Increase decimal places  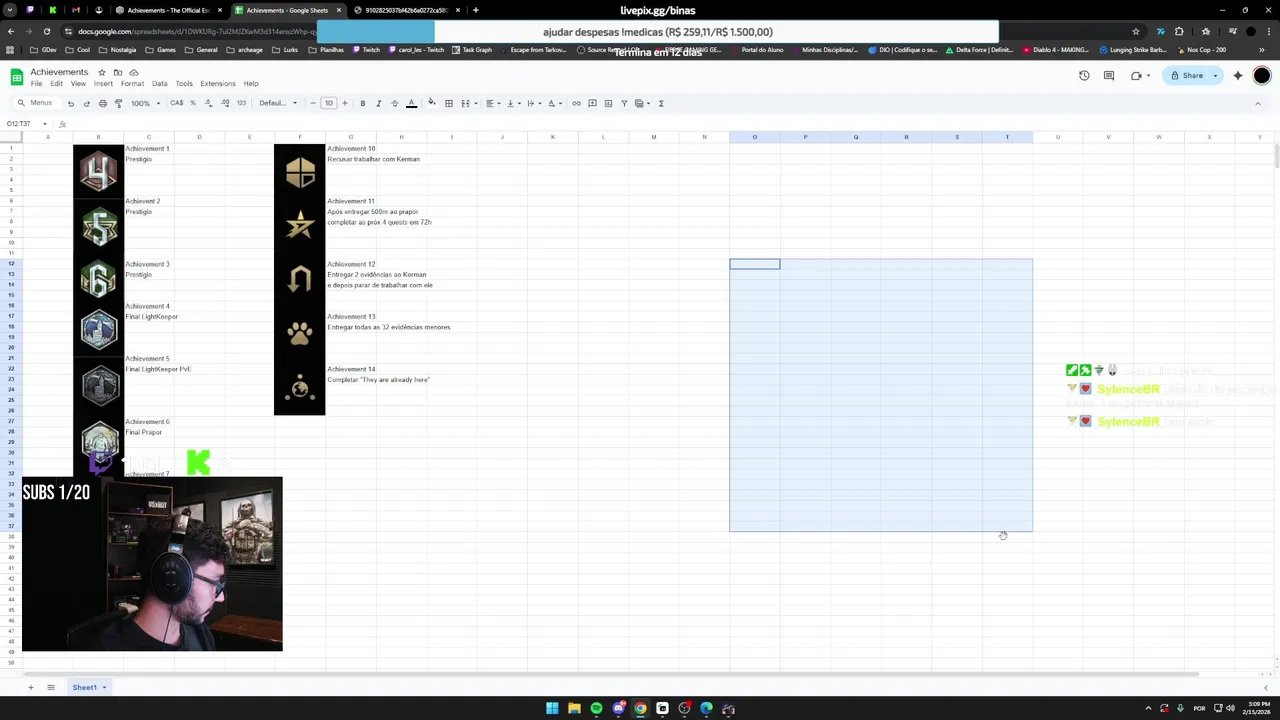click(x=225, y=103)
